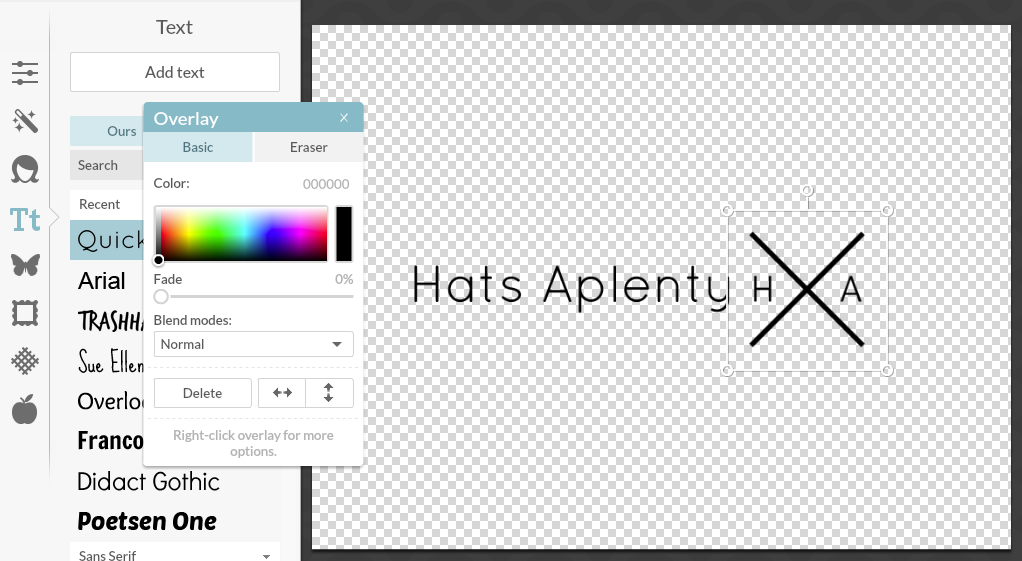This screenshot has width=1022, height=561.
Task: Open the Touch Up face icon
Action: (x=25, y=169)
